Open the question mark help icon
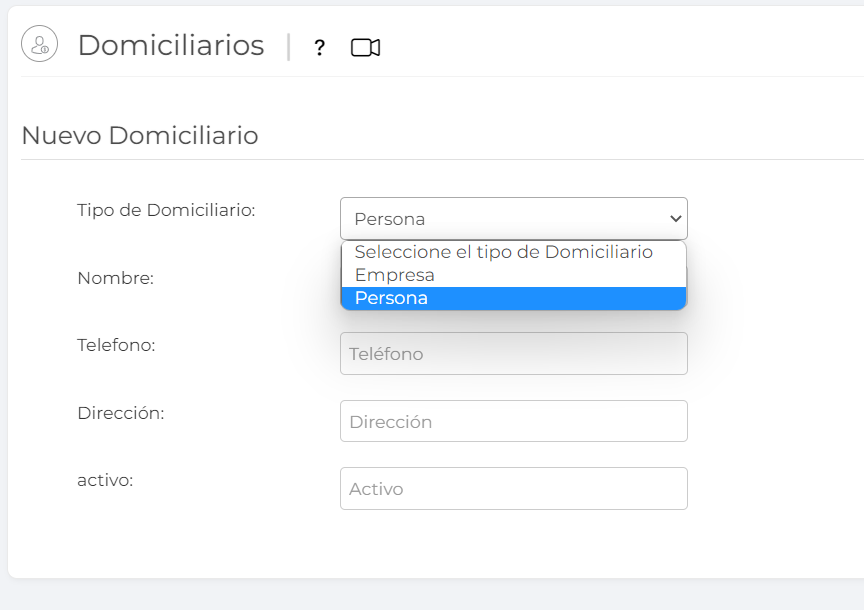This screenshot has width=864, height=610. (x=319, y=46)
